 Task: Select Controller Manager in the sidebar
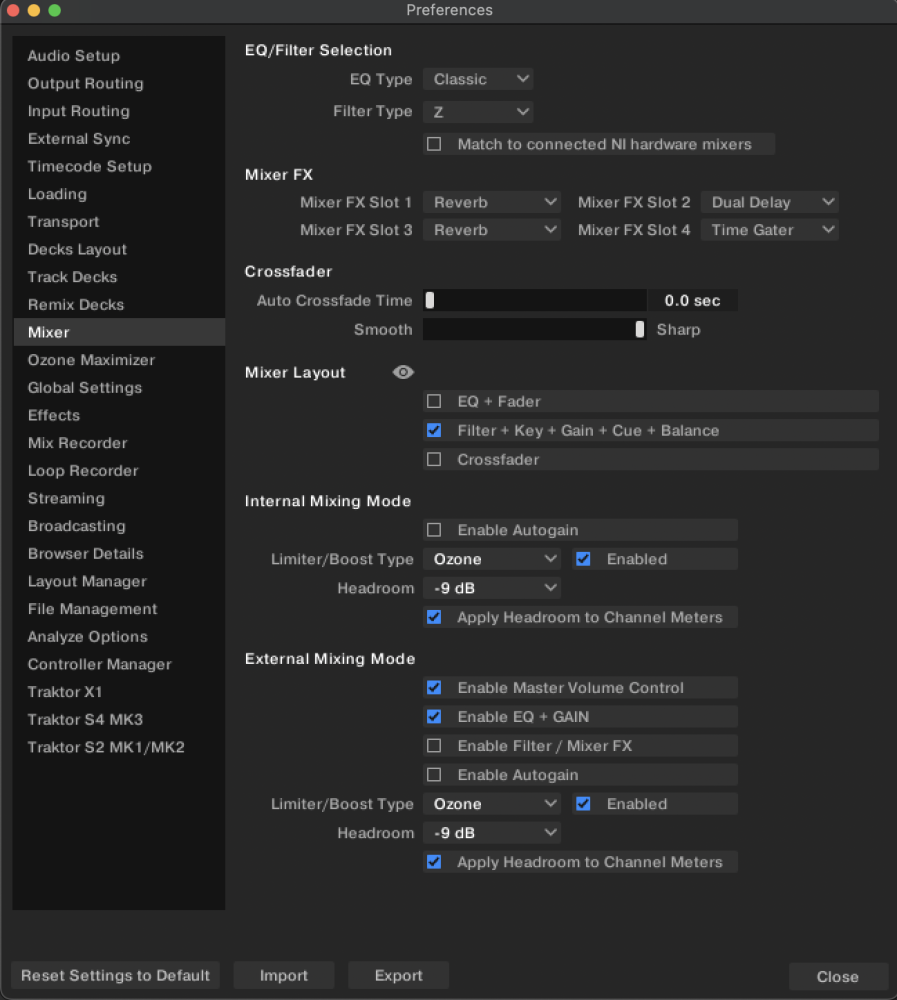pos(99,664)
